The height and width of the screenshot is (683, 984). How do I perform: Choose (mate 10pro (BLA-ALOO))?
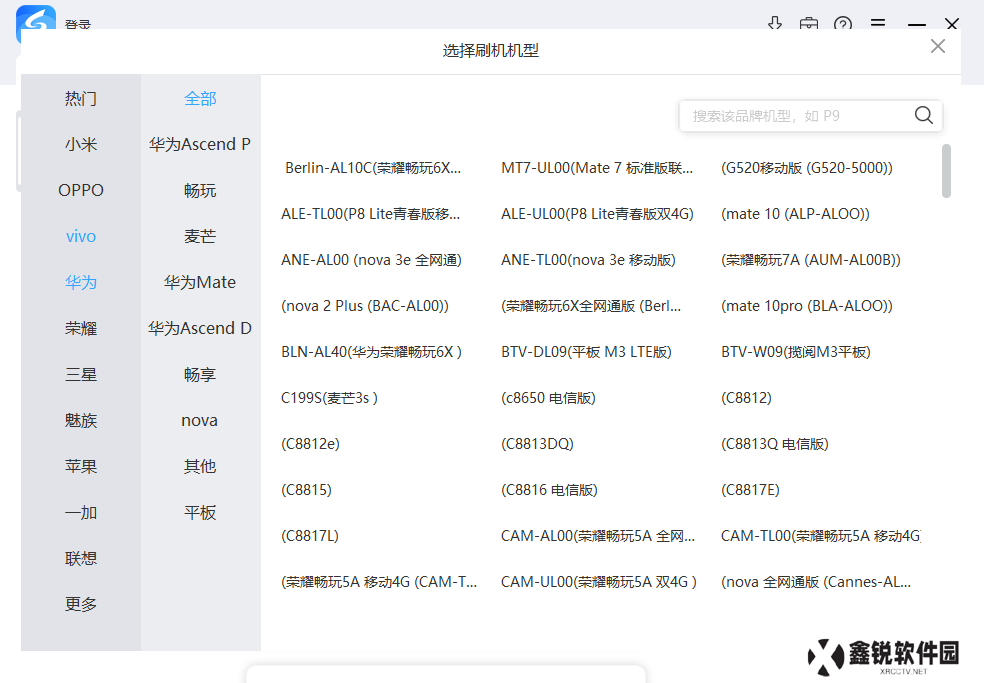(x=807, y=306)
